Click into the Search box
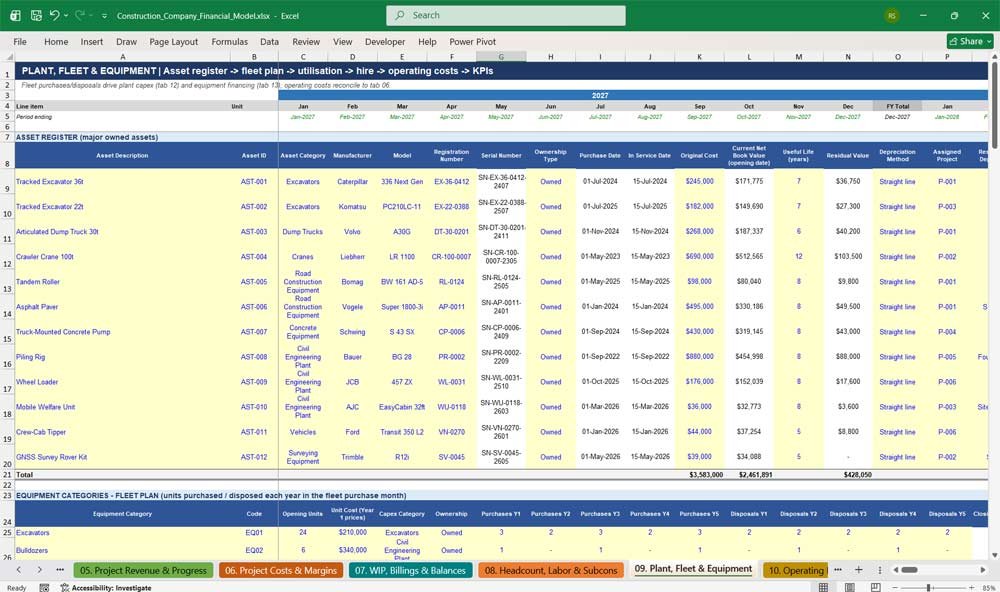 tap(506, 15)
